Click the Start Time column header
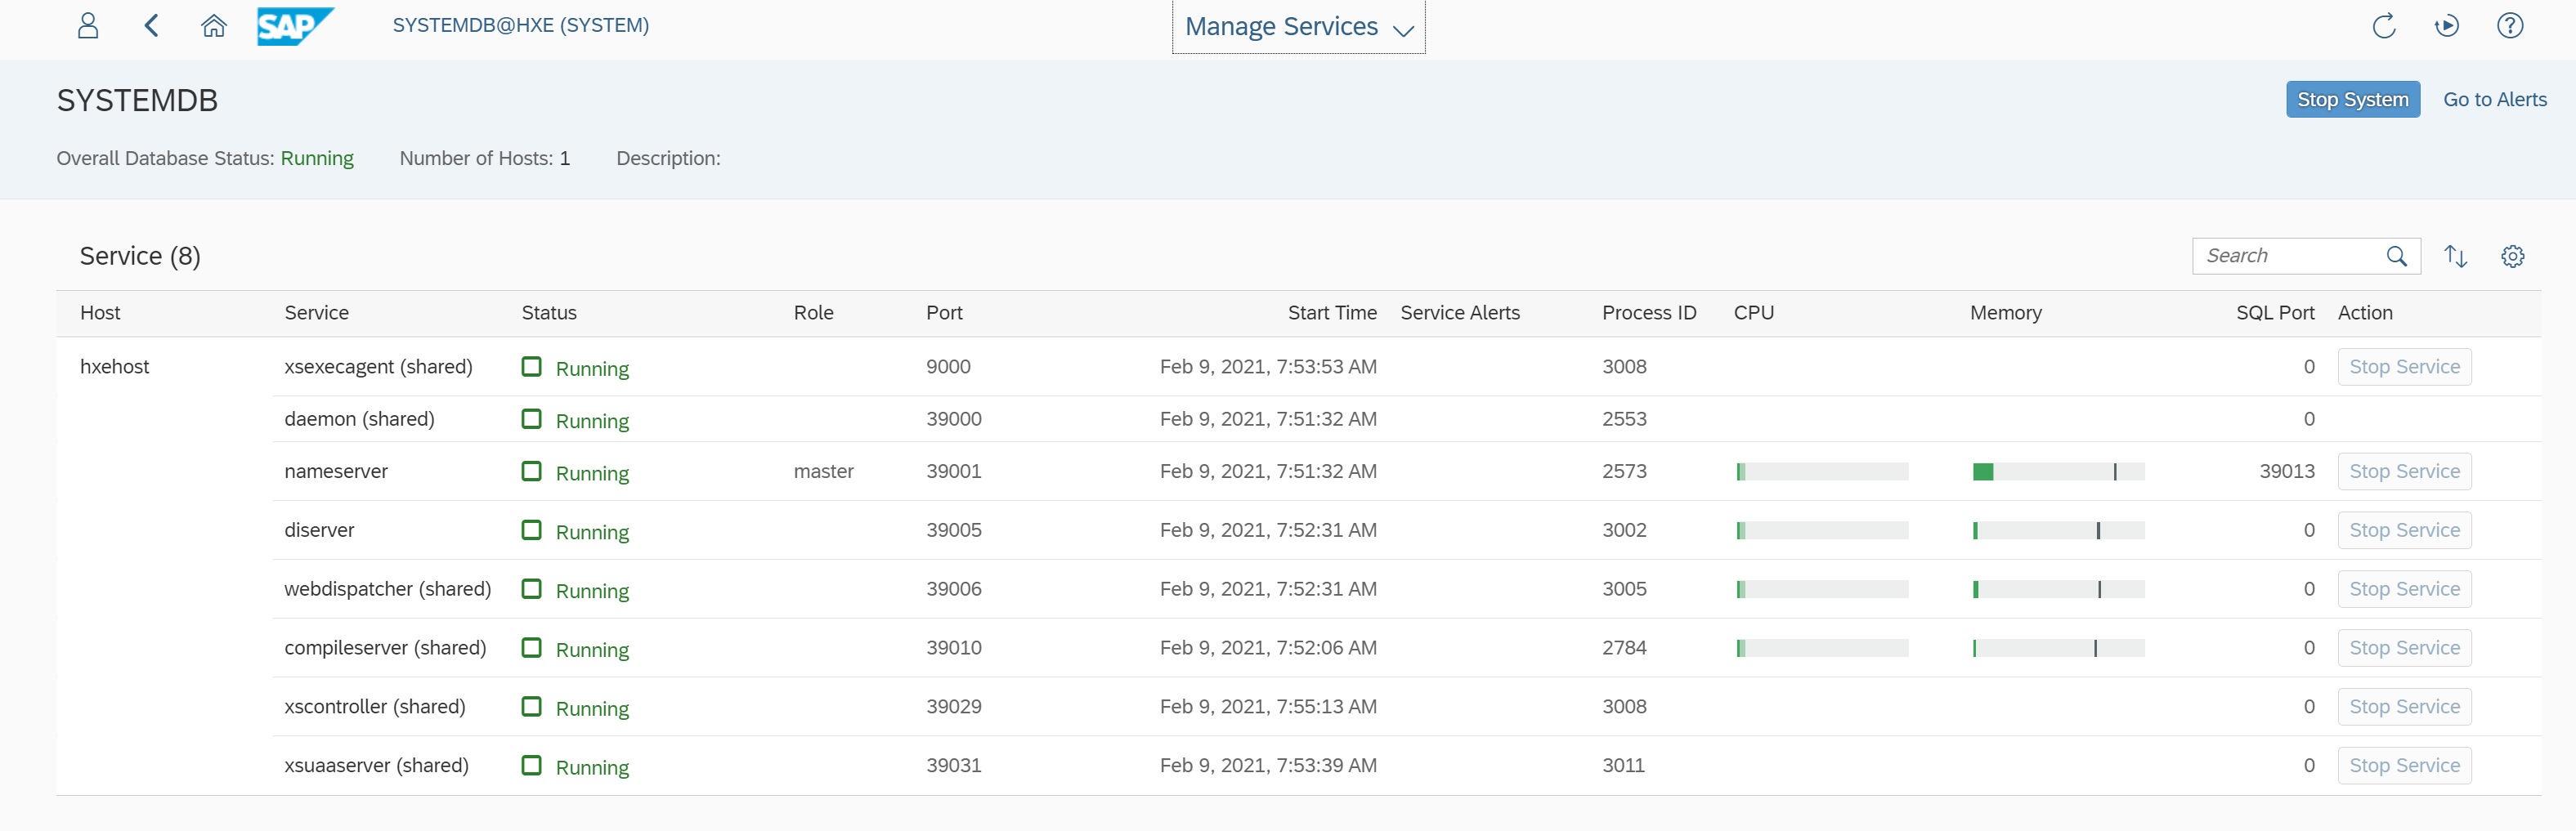The image size is (2576, 831). (1331, 313)
